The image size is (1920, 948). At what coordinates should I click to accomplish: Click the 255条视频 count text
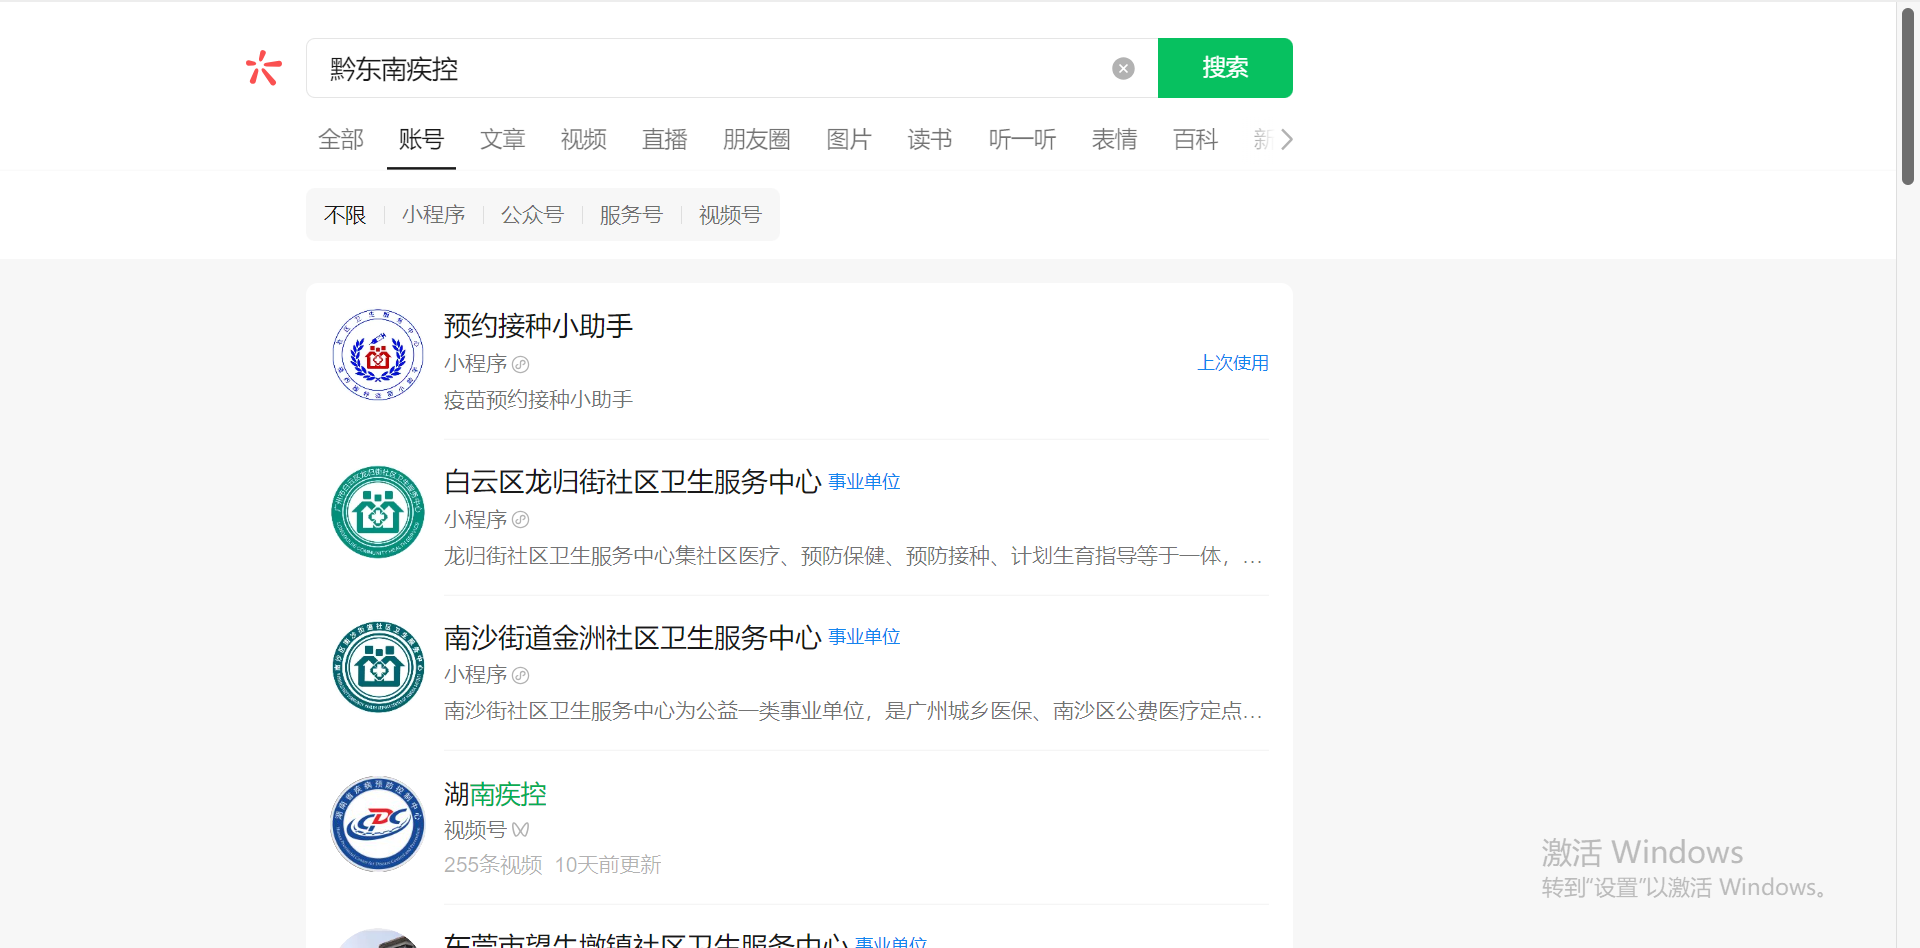tap(493, 865)
